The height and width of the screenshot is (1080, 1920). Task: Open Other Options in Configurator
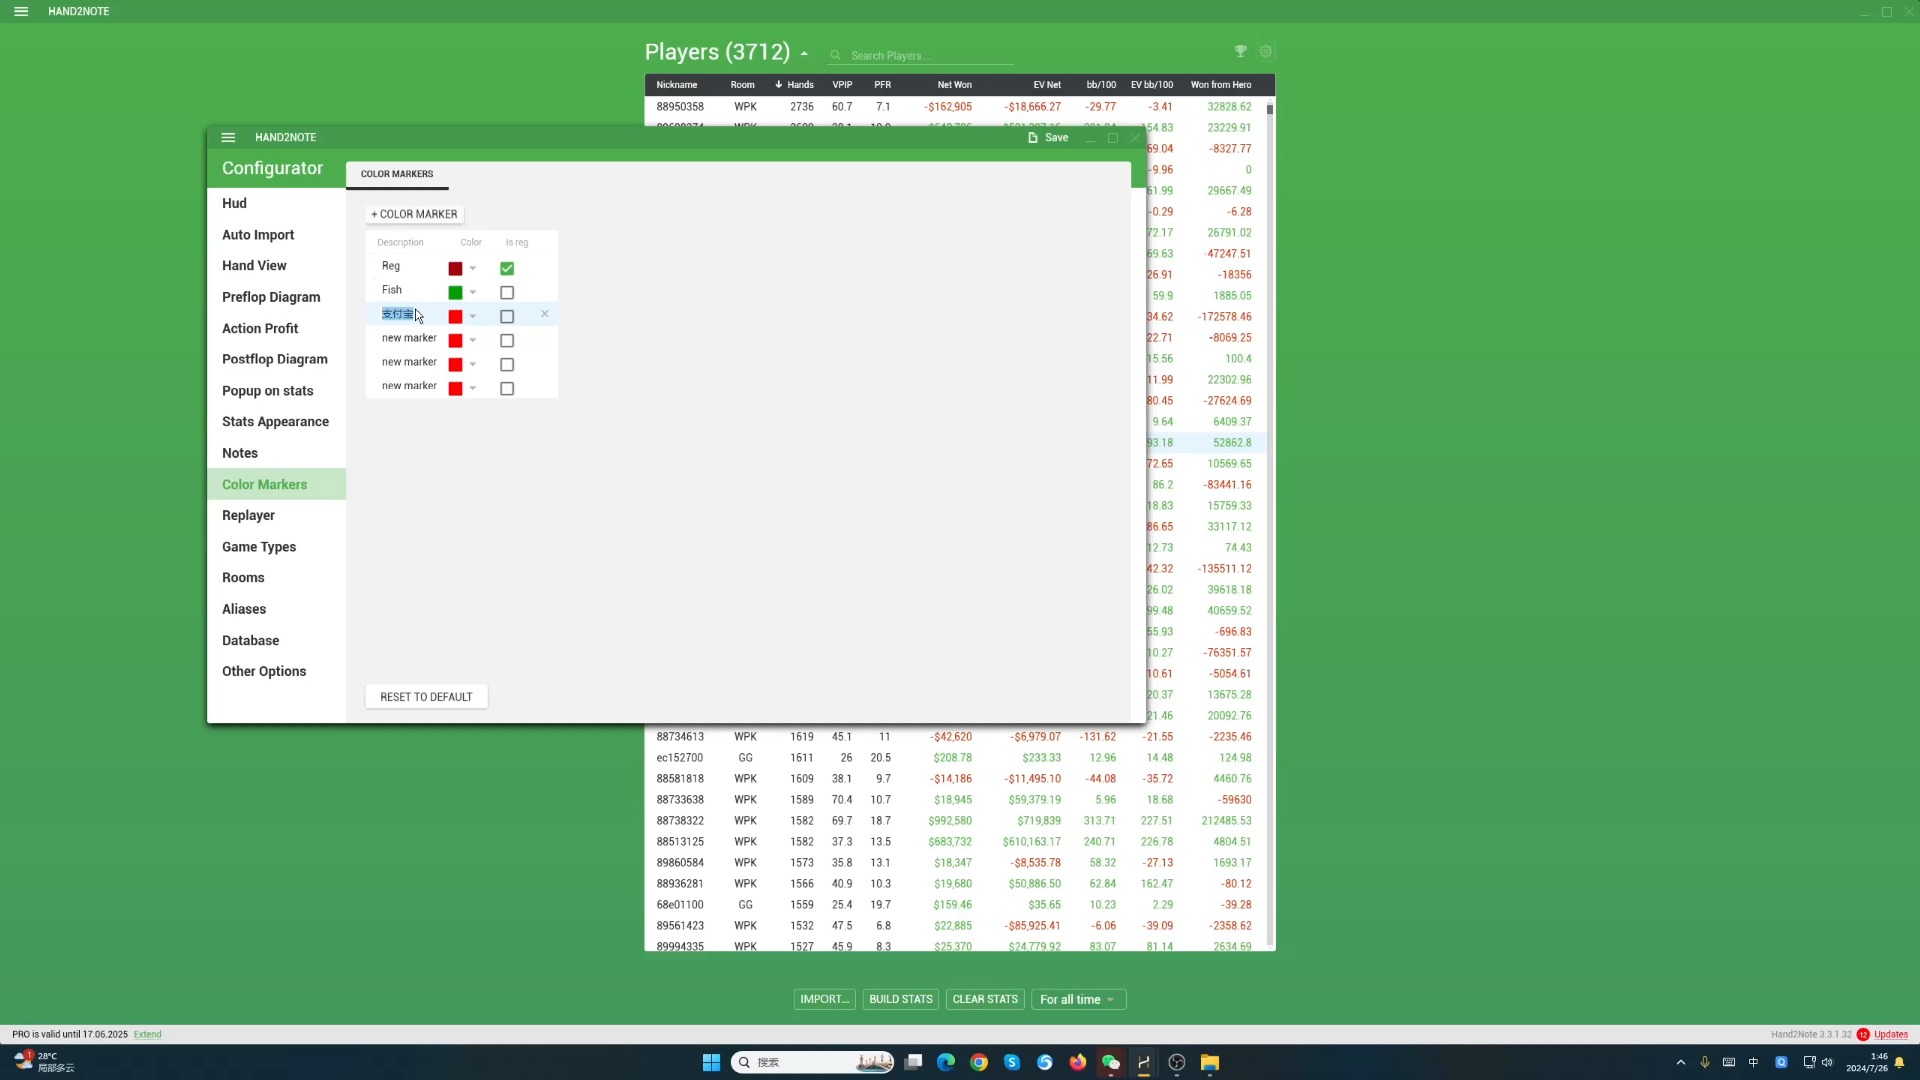(264, 672)
